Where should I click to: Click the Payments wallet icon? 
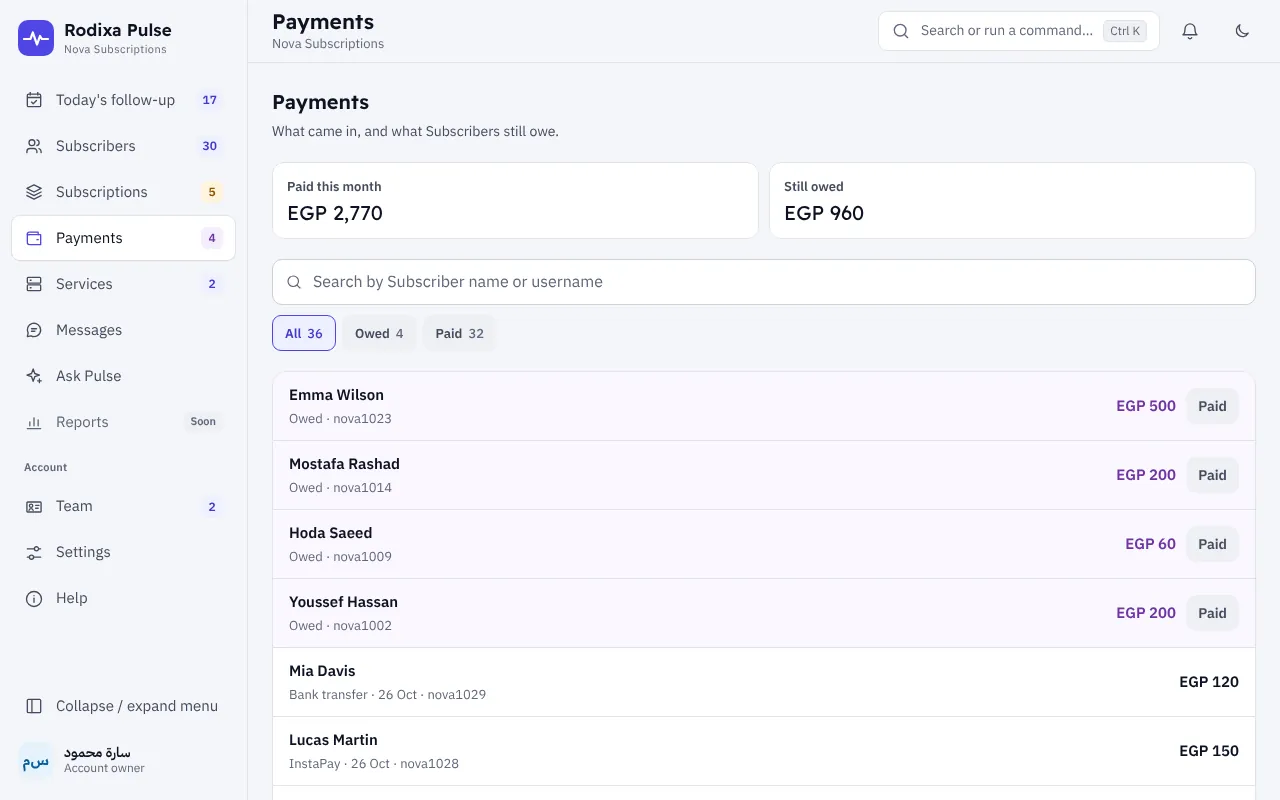(x=34, y=238)
